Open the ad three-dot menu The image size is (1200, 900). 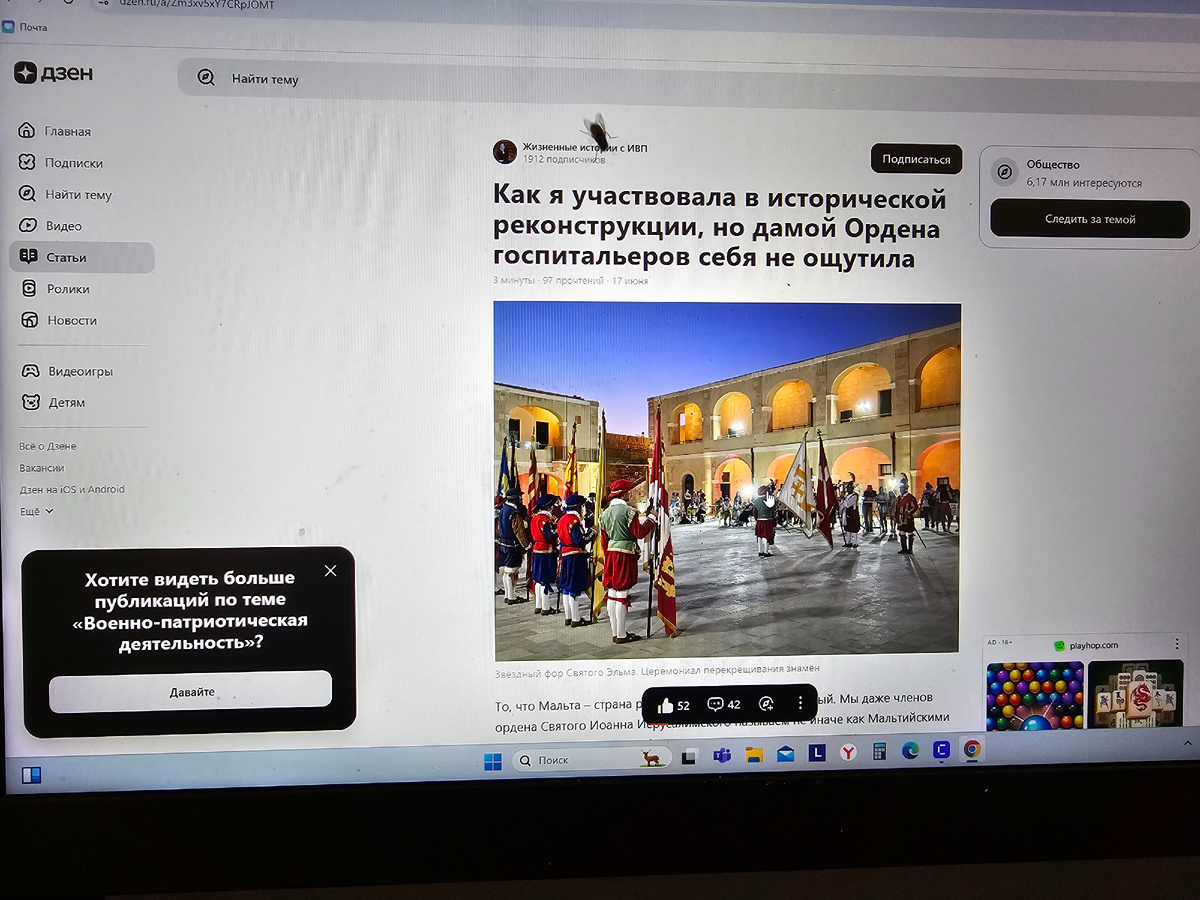(x=1177, y=644)
